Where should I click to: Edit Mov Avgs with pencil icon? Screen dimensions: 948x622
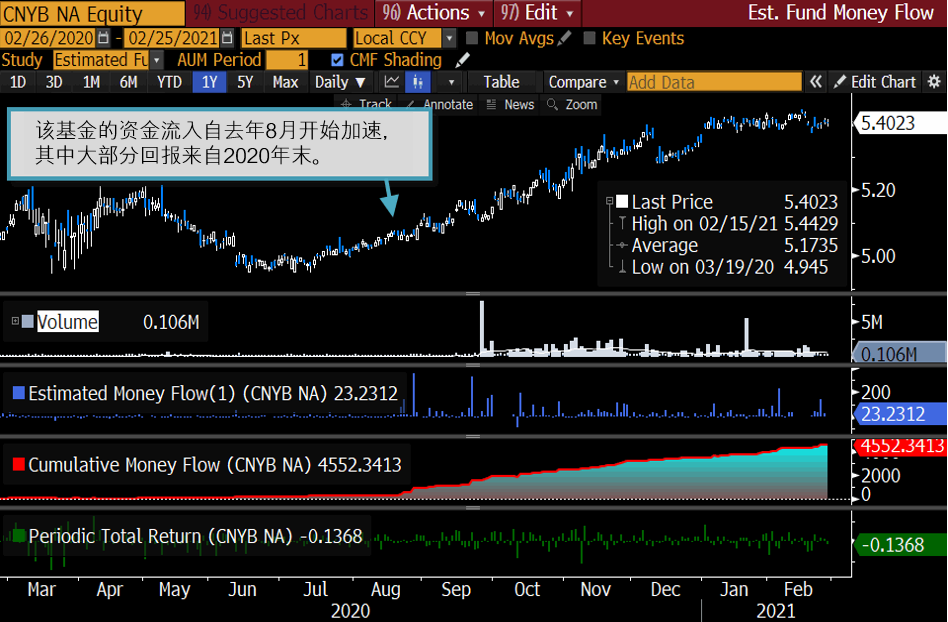564,38
